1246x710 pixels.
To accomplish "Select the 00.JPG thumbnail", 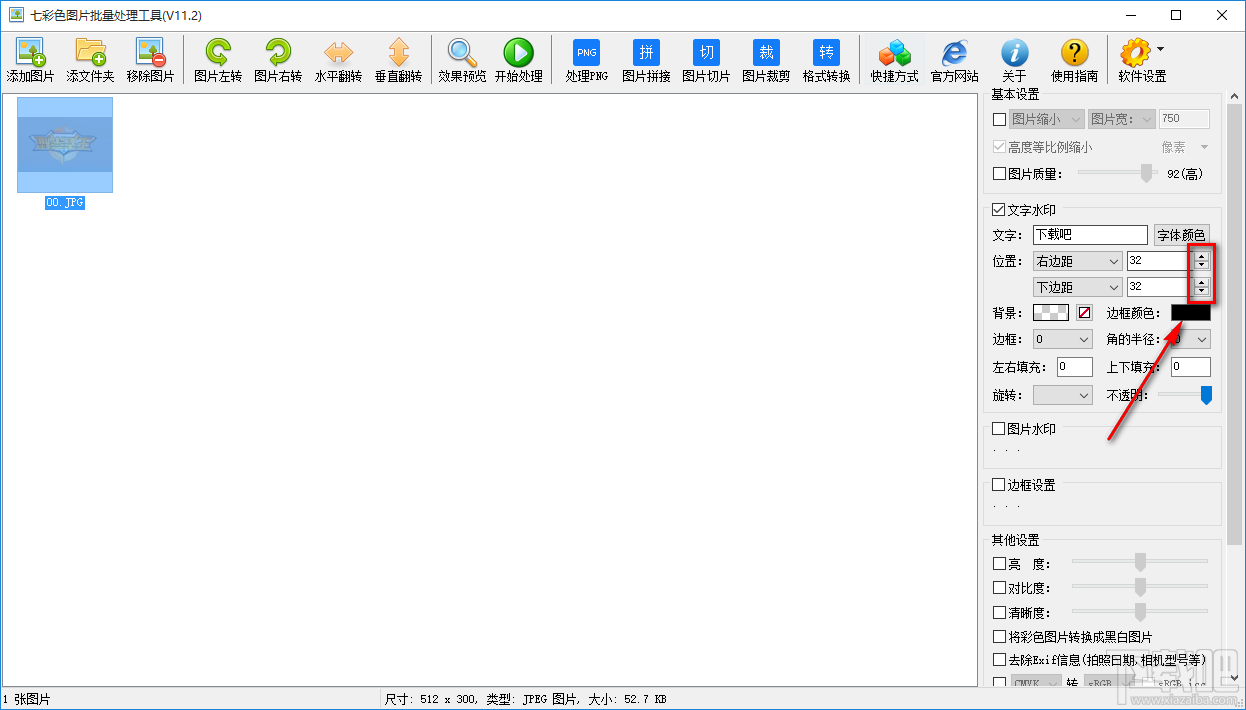I will pyautogui.click(x=65, y=145).
